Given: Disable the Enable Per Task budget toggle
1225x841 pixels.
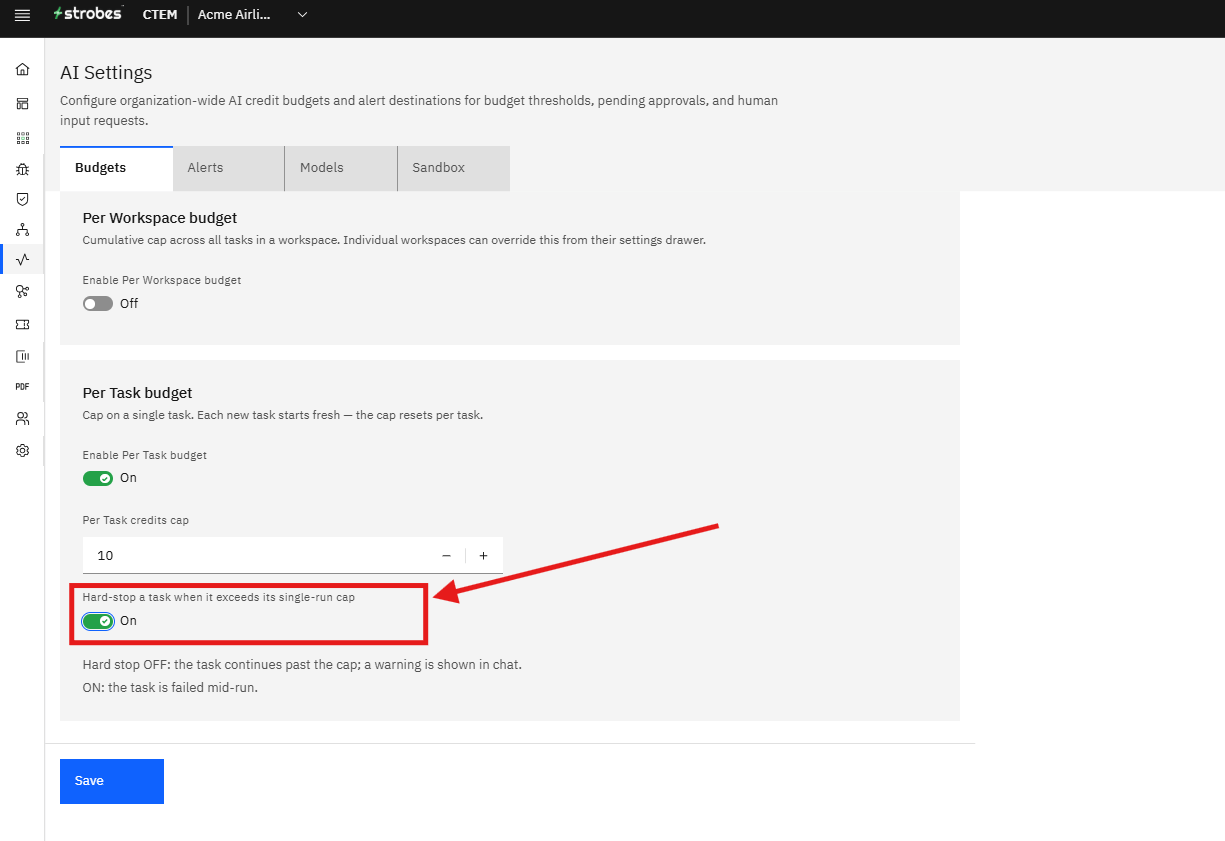Looking at the screenshot, I should coord(98,478).
